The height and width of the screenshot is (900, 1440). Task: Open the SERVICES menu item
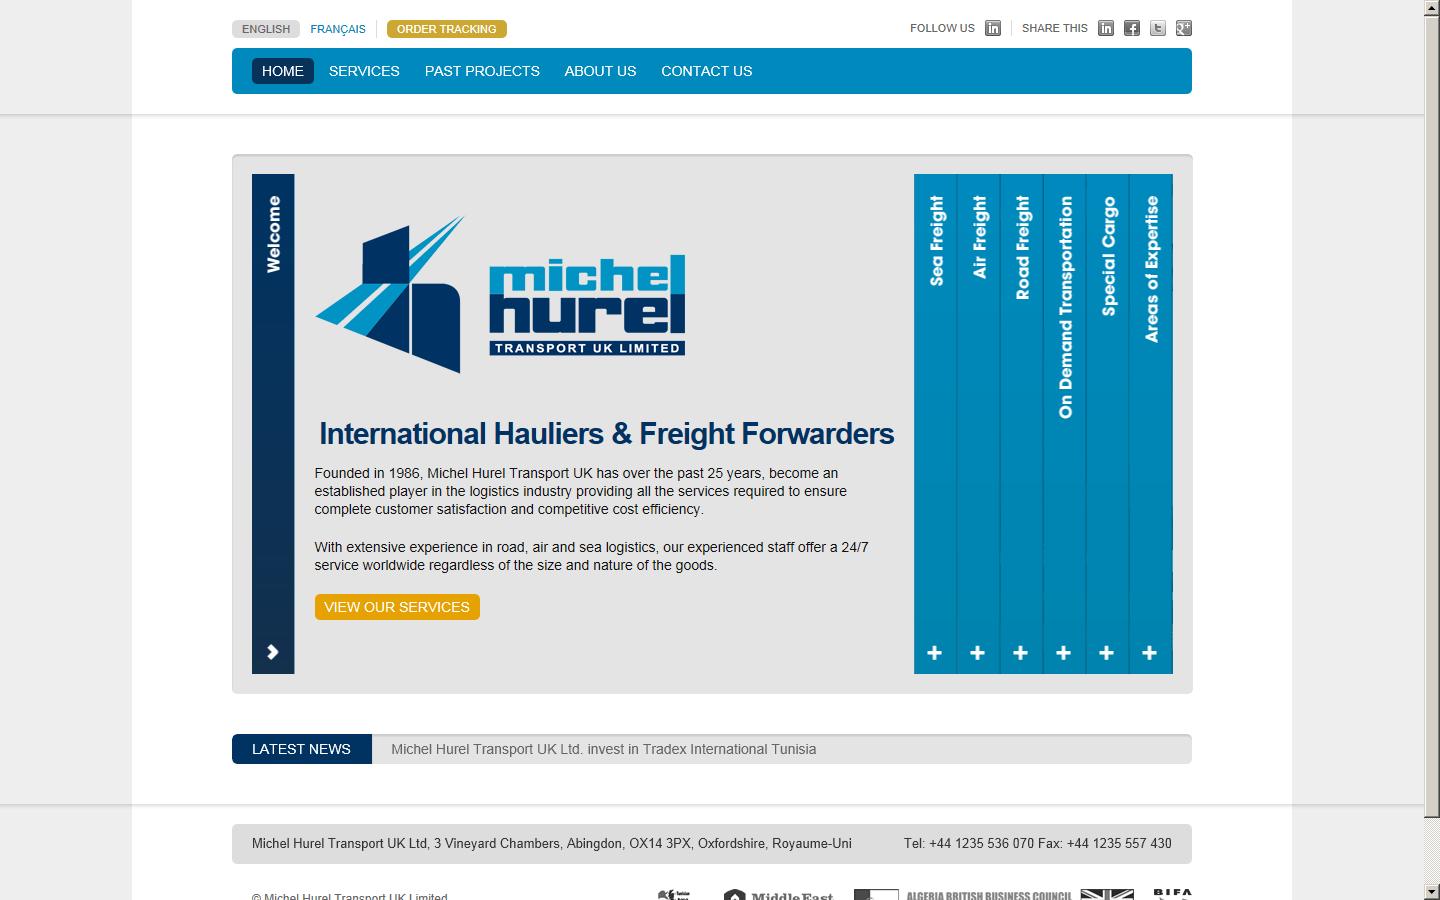click(364, 71)
